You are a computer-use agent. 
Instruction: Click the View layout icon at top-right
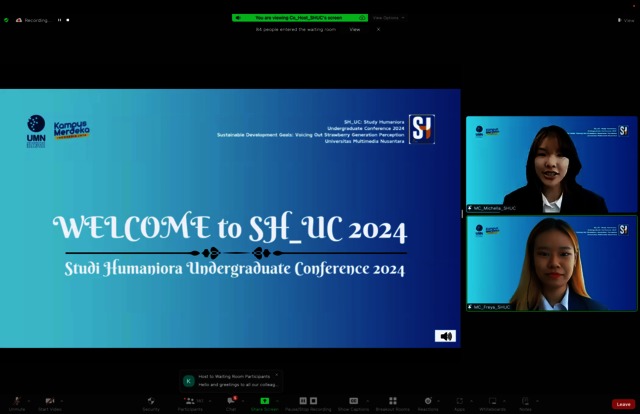[619, 20]
